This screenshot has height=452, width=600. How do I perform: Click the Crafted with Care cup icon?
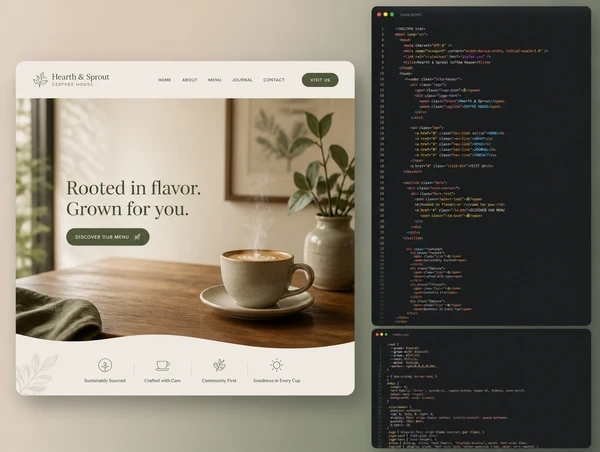coord(163,365)
